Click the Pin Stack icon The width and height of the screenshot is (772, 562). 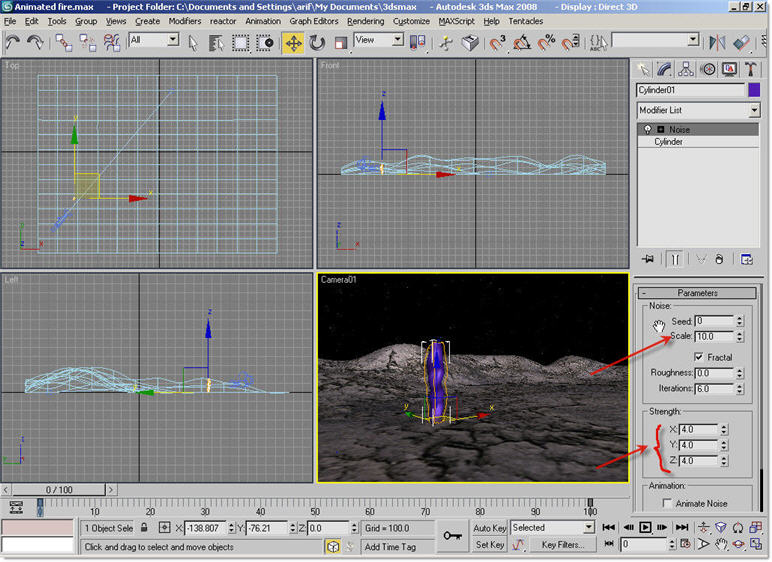click(648, 259)
